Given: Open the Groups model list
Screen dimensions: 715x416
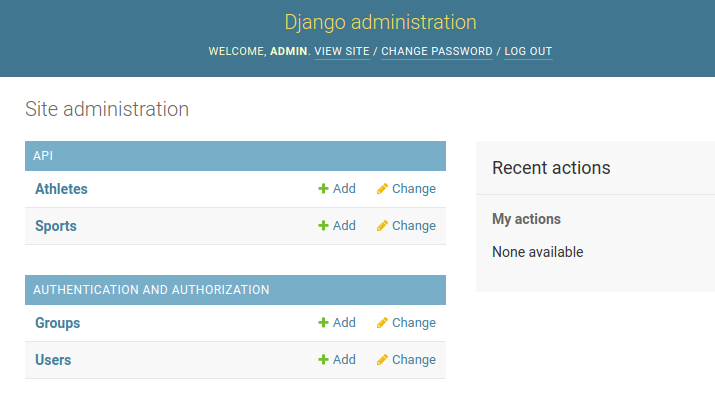Looking at the screenshot, I should 57,323.
